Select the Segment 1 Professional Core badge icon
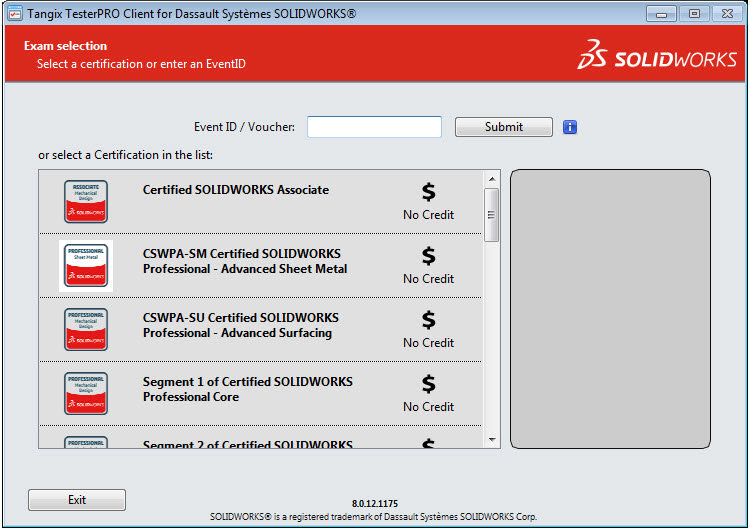The height and width of the screenshot is (528, 750). coord(86,393)
